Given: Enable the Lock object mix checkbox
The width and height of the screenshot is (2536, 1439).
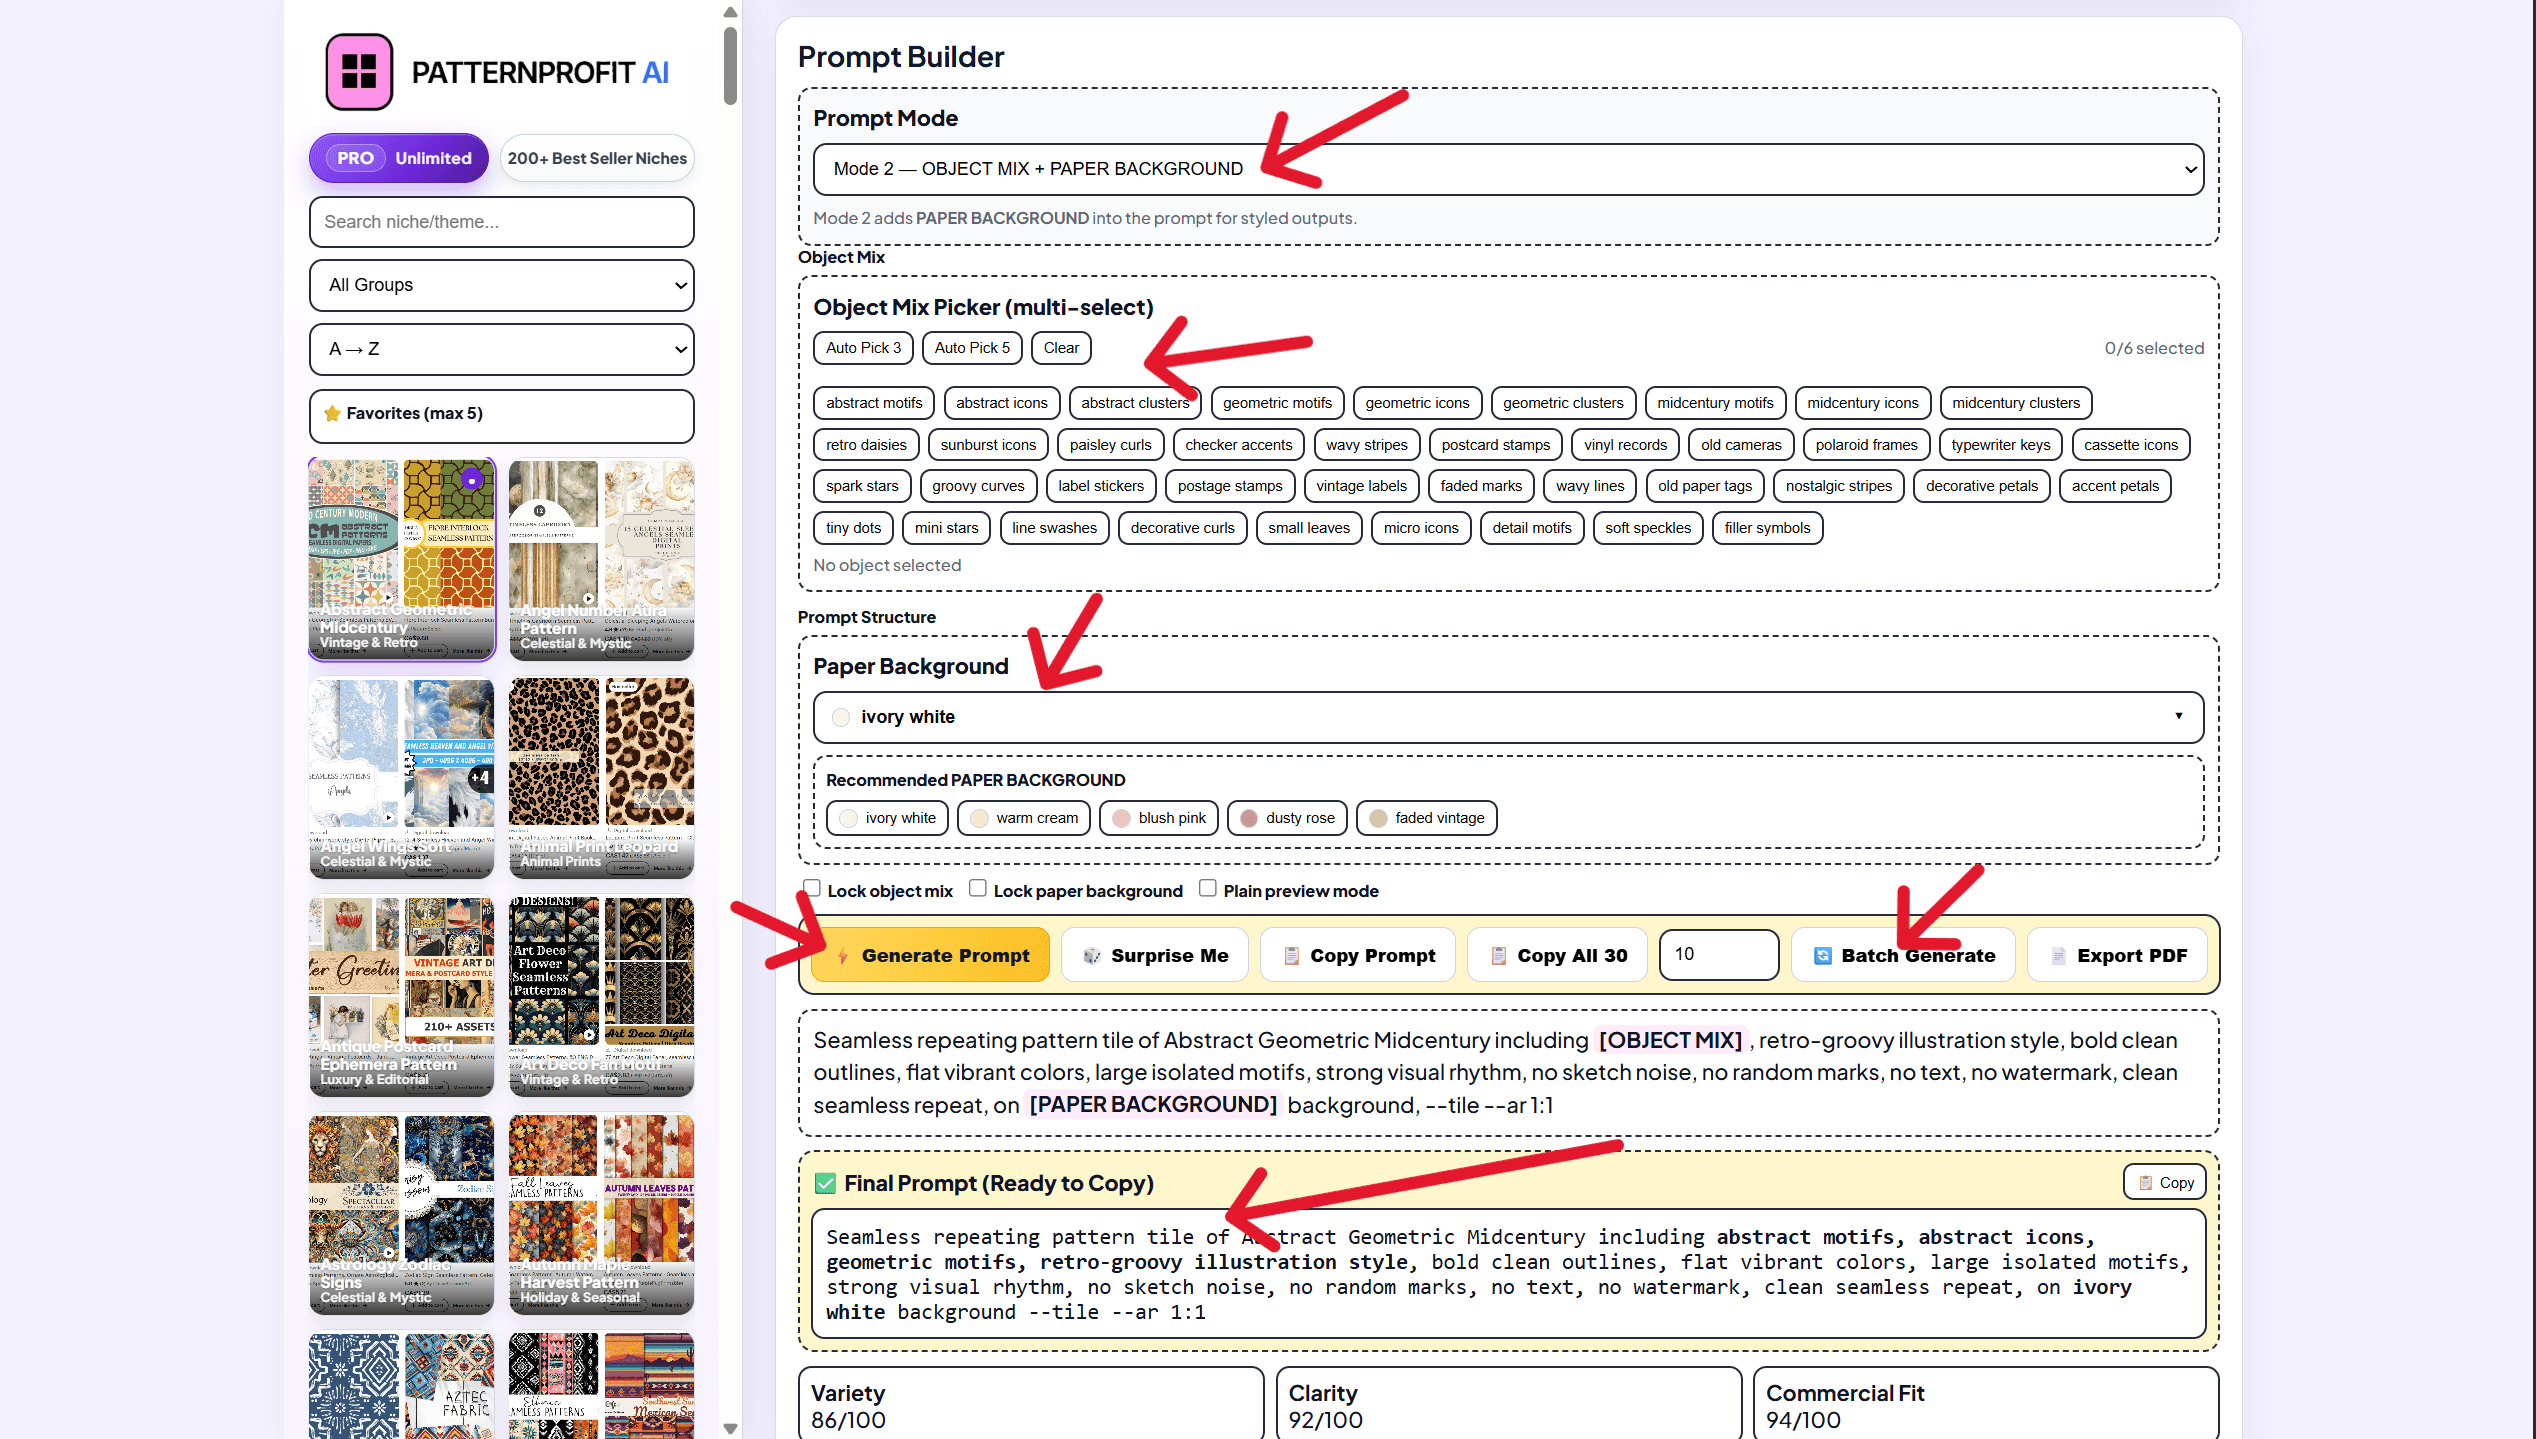Looking at the screenshot, I should 812,888.
